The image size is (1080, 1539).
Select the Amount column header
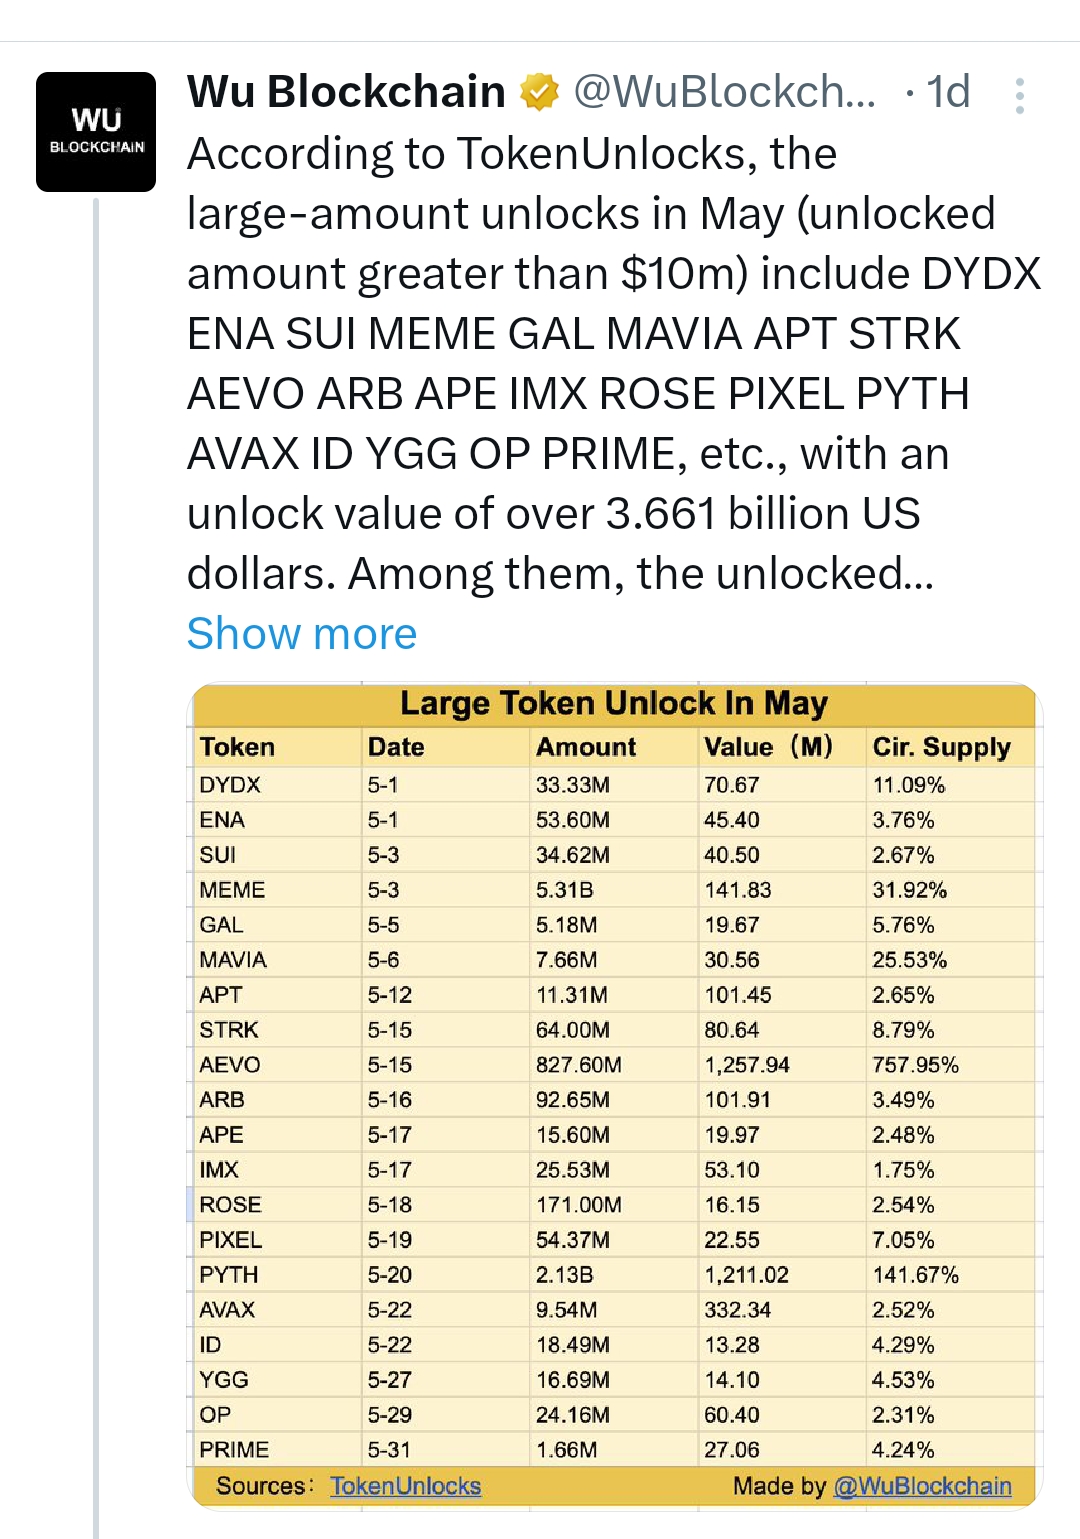coord(586,747)
